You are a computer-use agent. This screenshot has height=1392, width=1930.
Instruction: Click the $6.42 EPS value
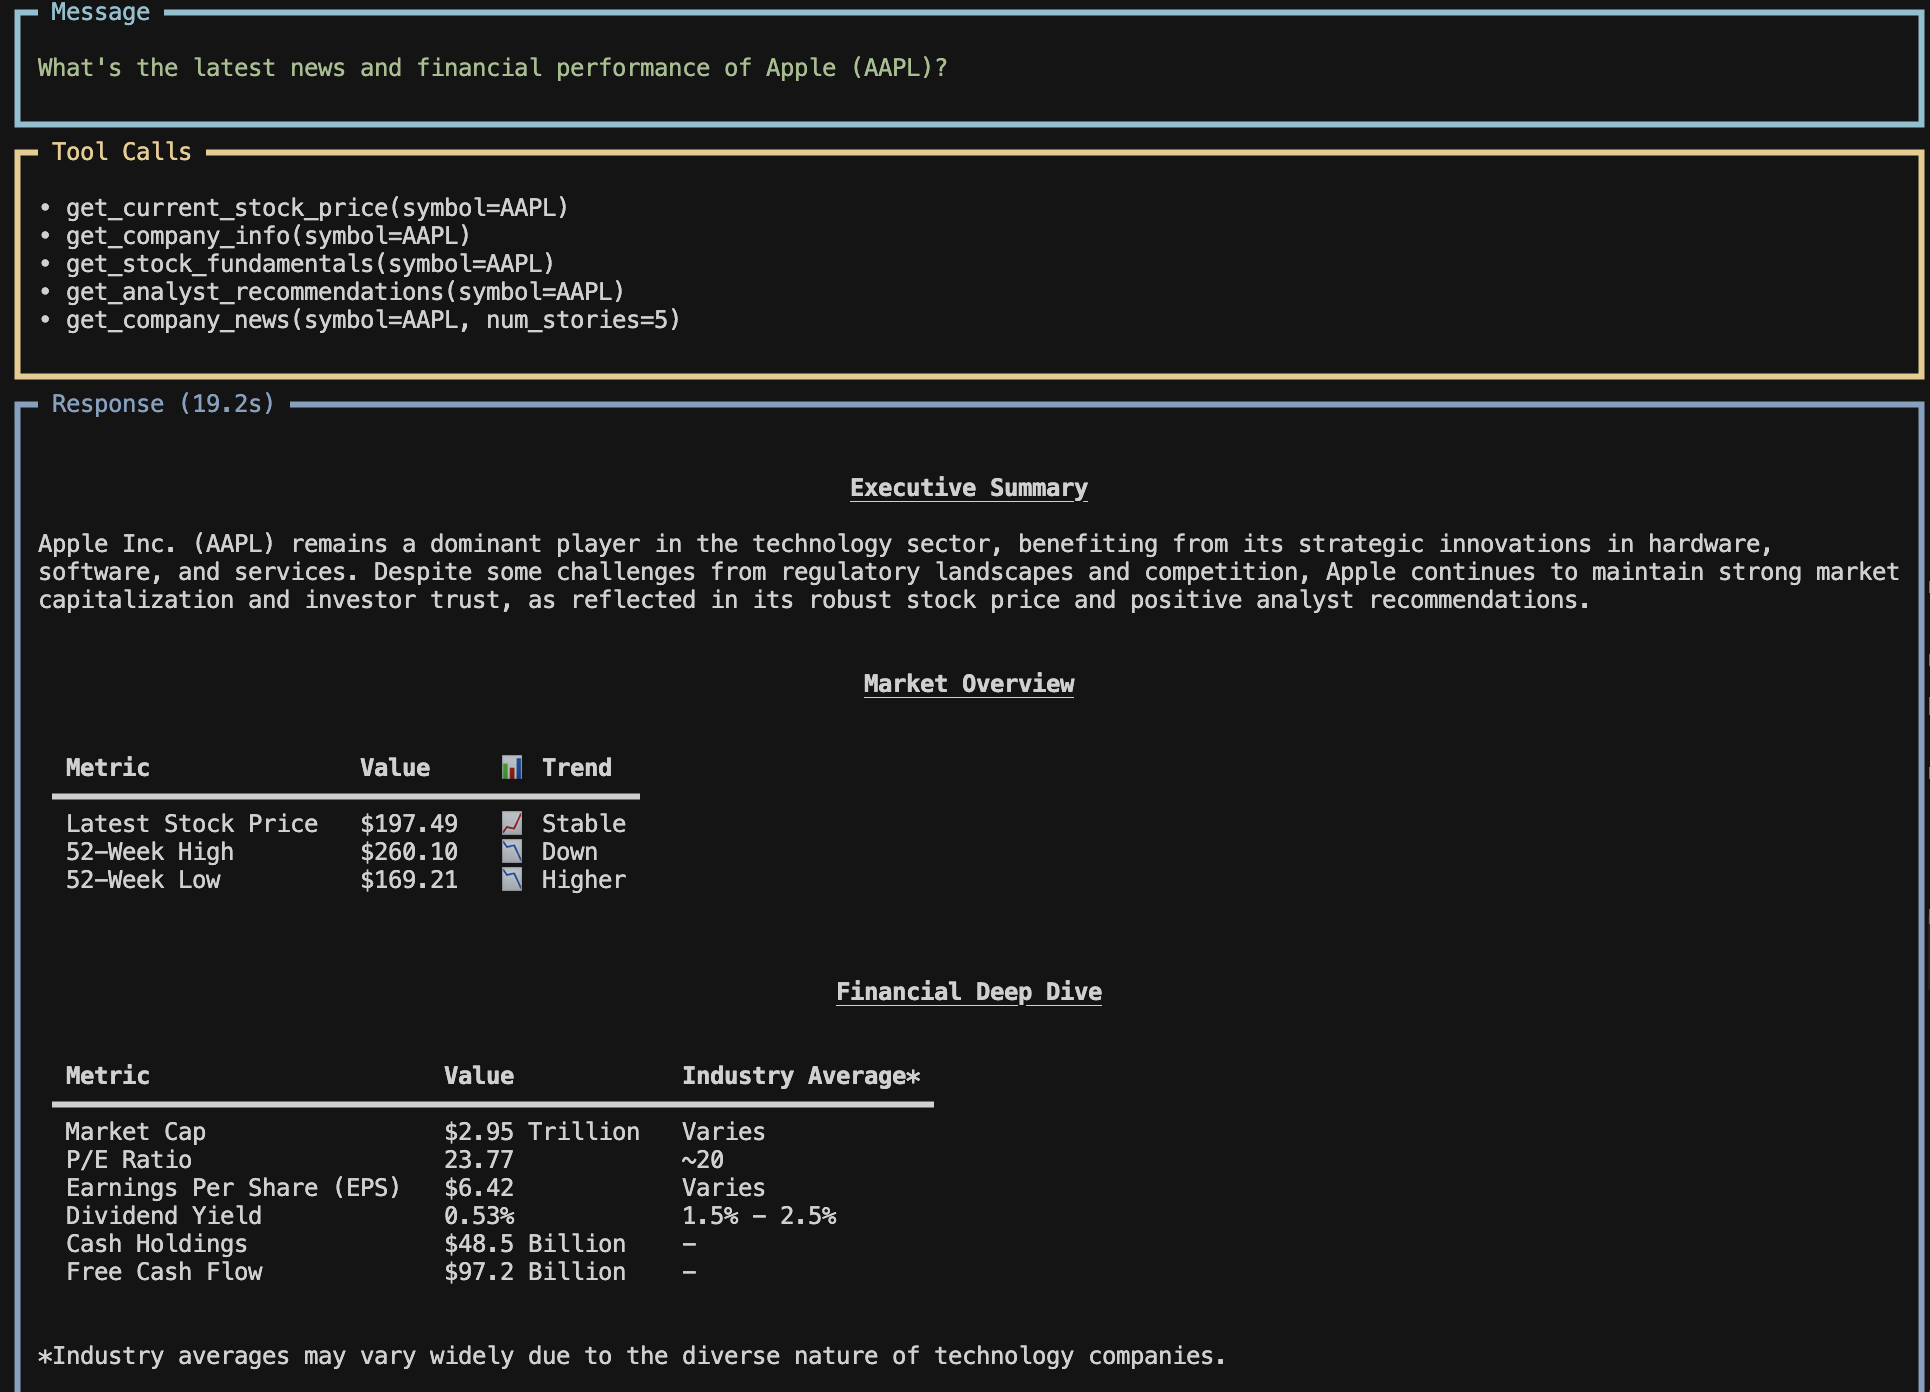(479, 1188)
